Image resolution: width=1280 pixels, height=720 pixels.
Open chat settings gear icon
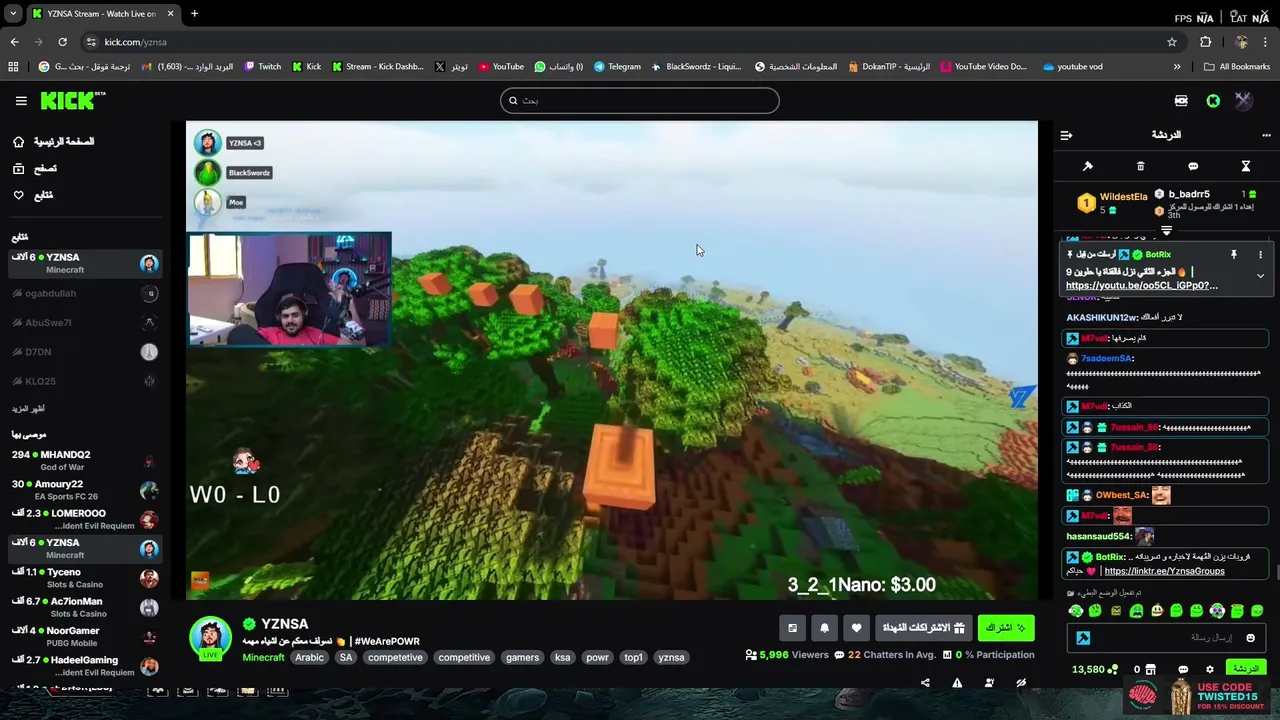[1210, 670]
